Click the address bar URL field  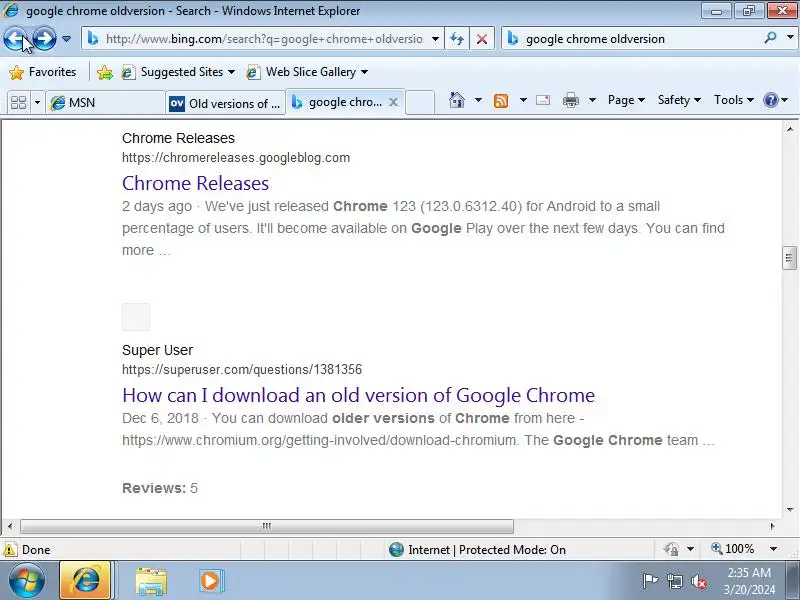263,39
